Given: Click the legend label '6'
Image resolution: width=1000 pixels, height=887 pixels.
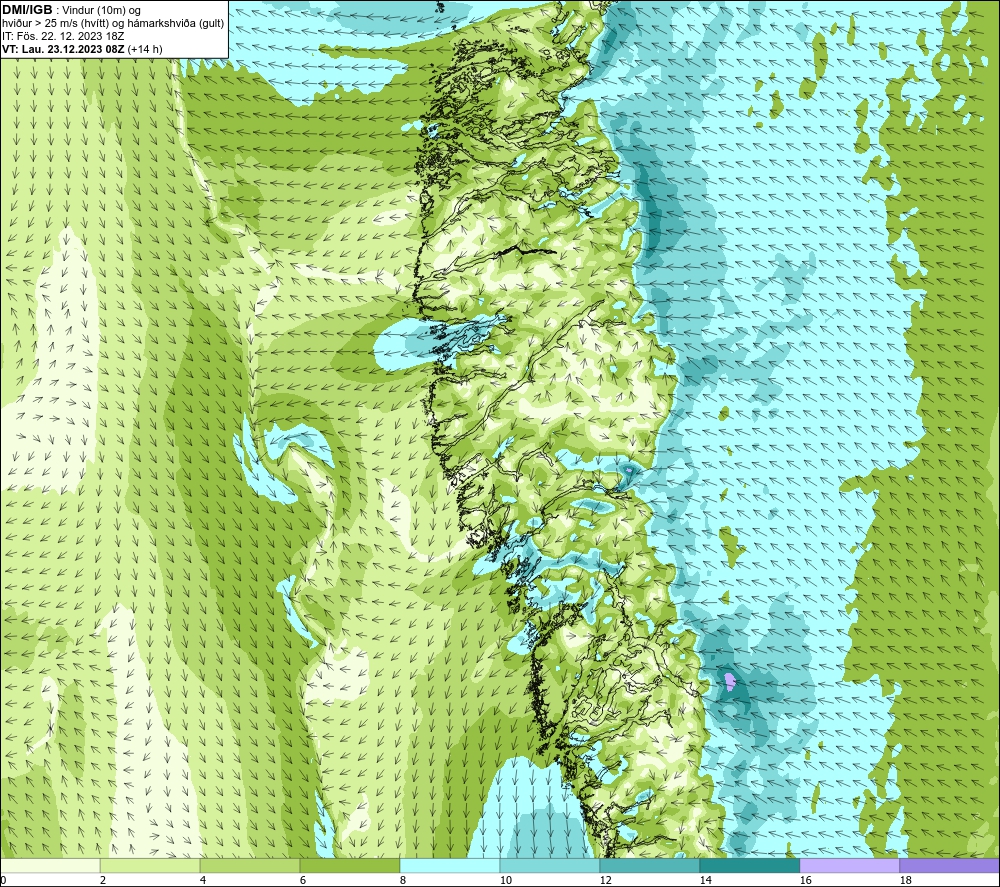Looking at the screenshot, I should point(302,881).
